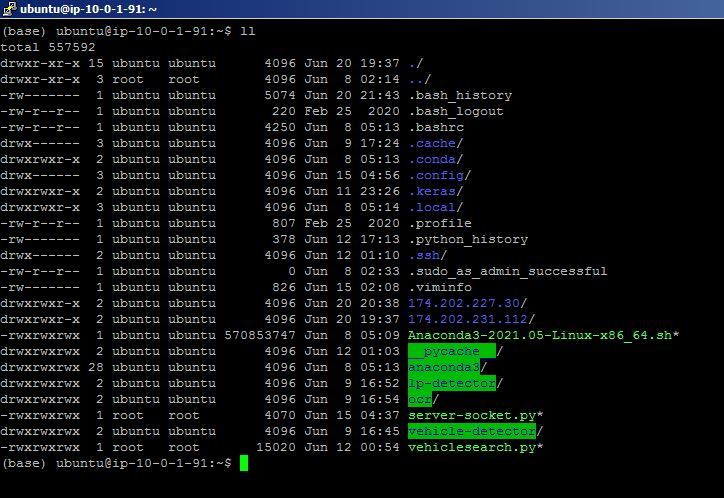Select the .bash_logout file name
Viewport: 724px width, 498px height.
coord(456,111)
